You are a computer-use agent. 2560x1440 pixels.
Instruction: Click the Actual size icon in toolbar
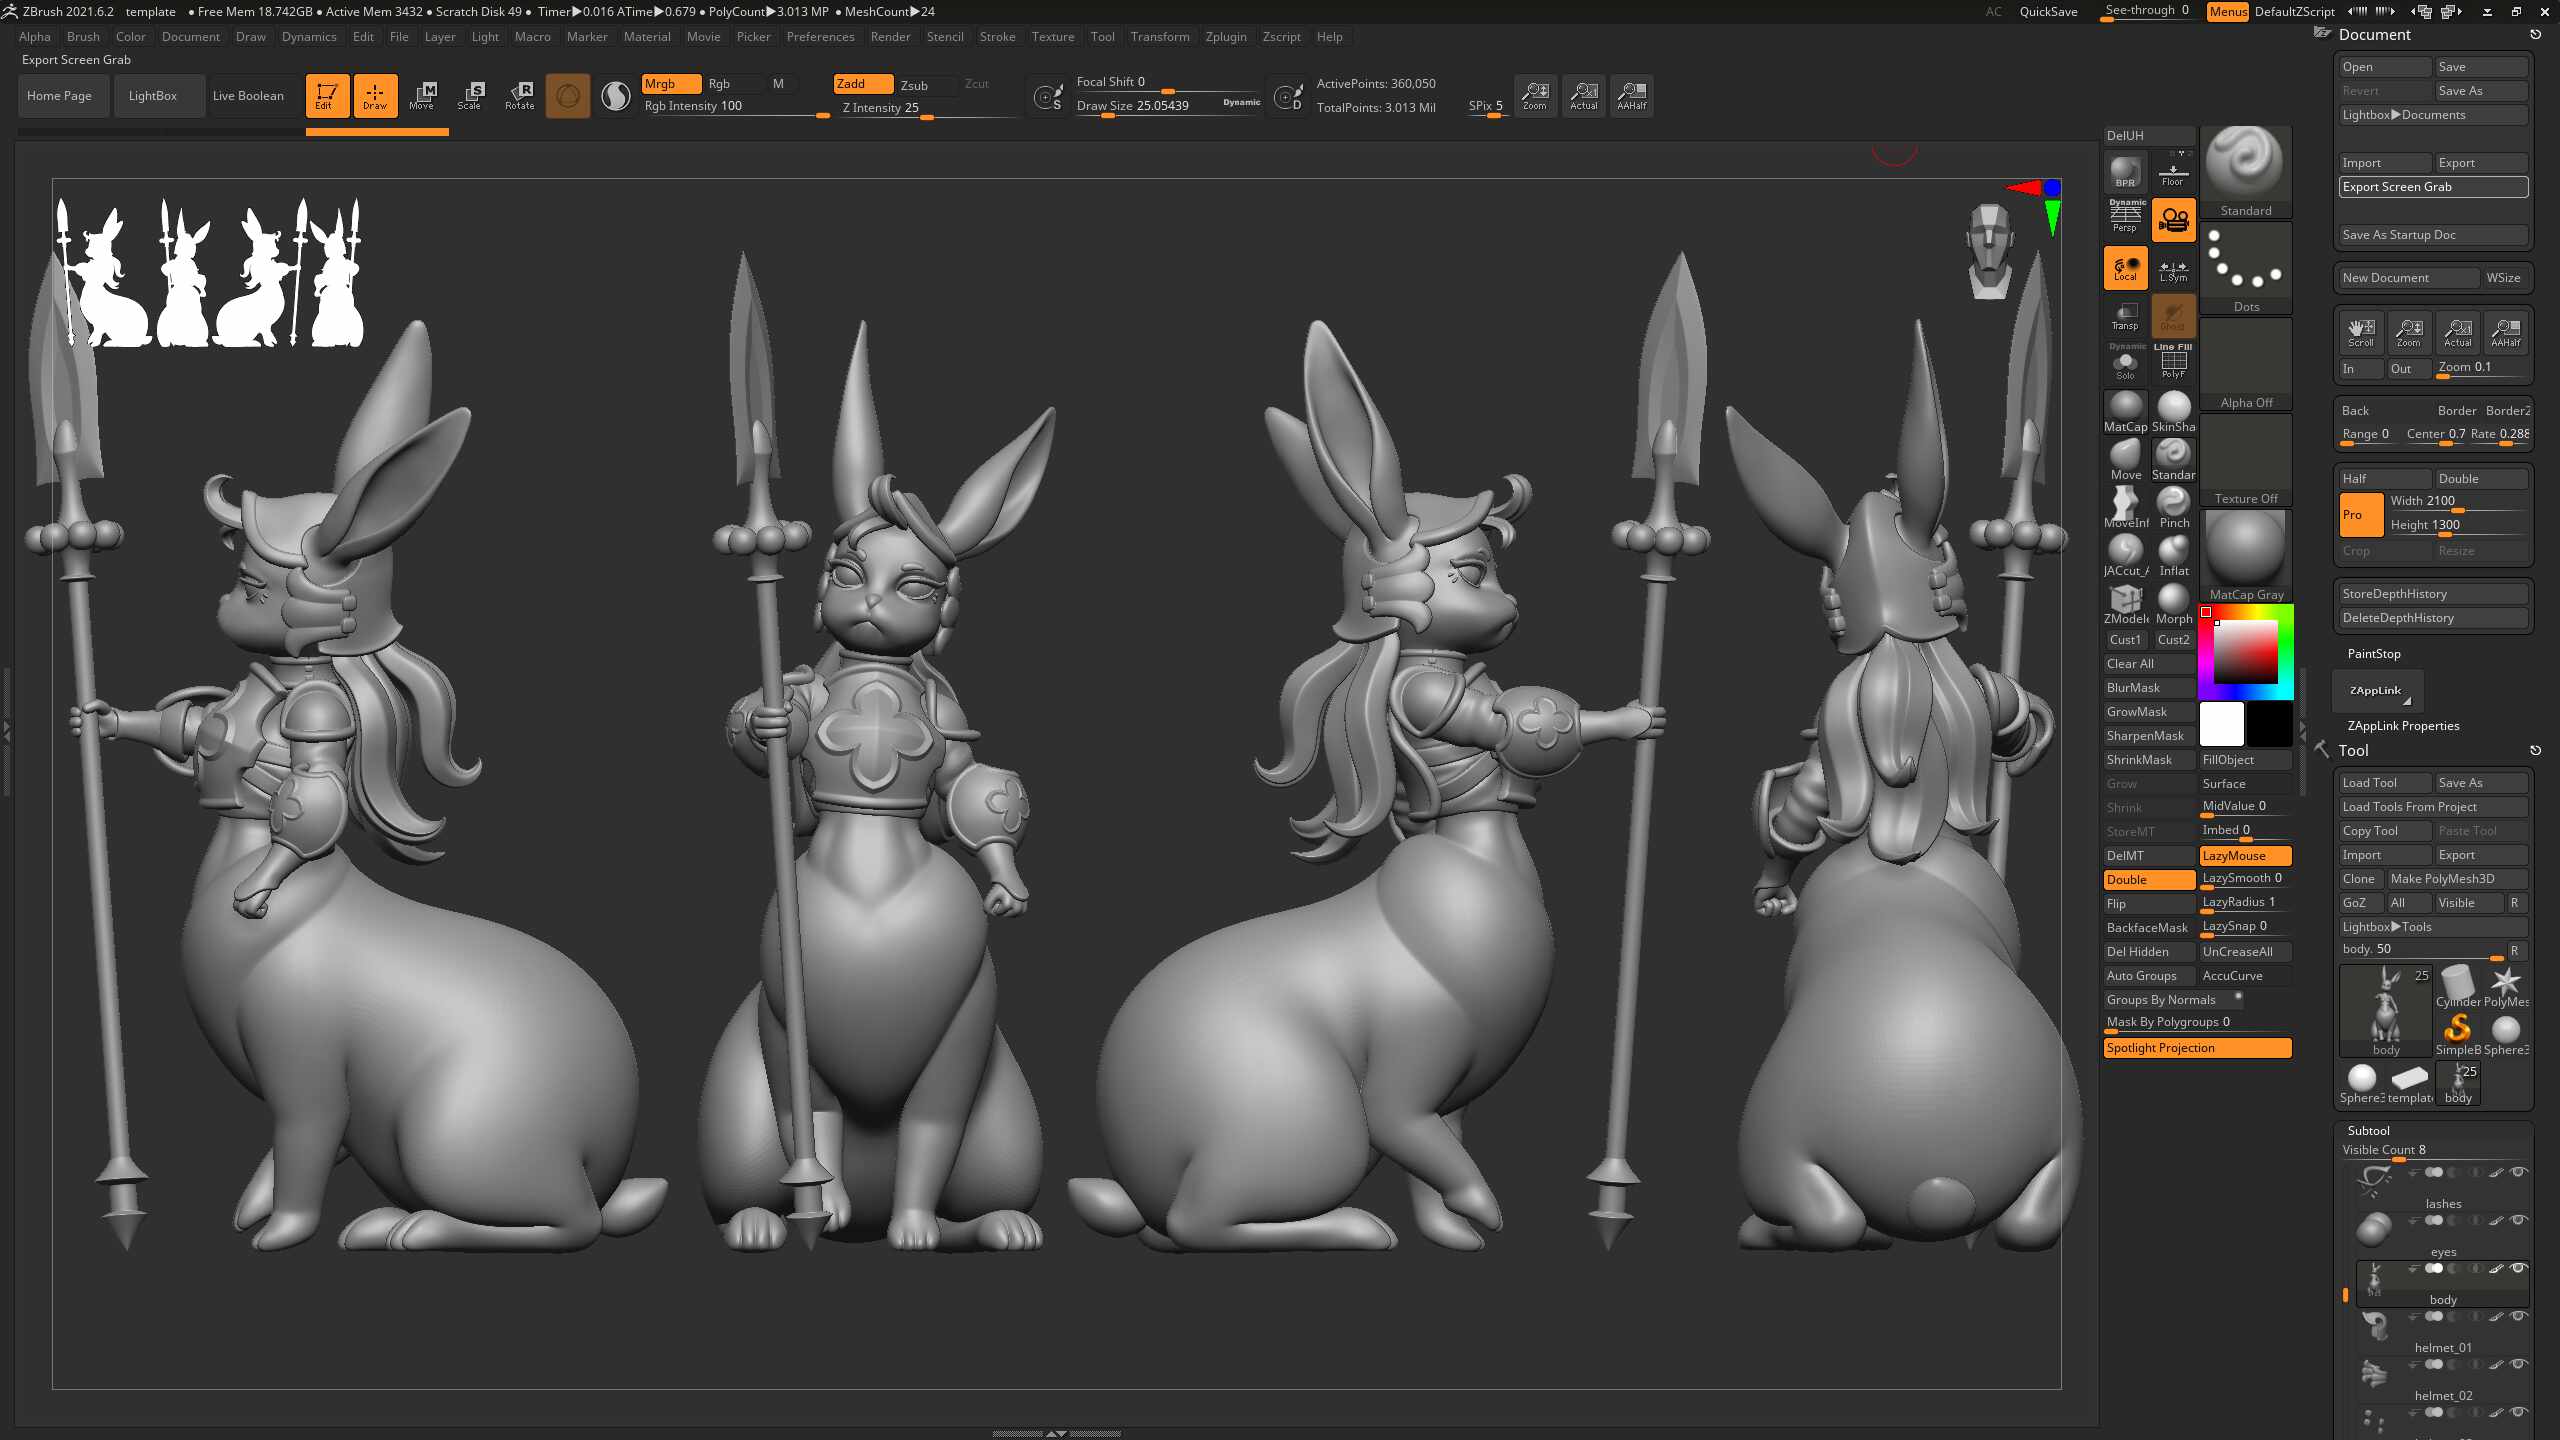point(1583,96)
